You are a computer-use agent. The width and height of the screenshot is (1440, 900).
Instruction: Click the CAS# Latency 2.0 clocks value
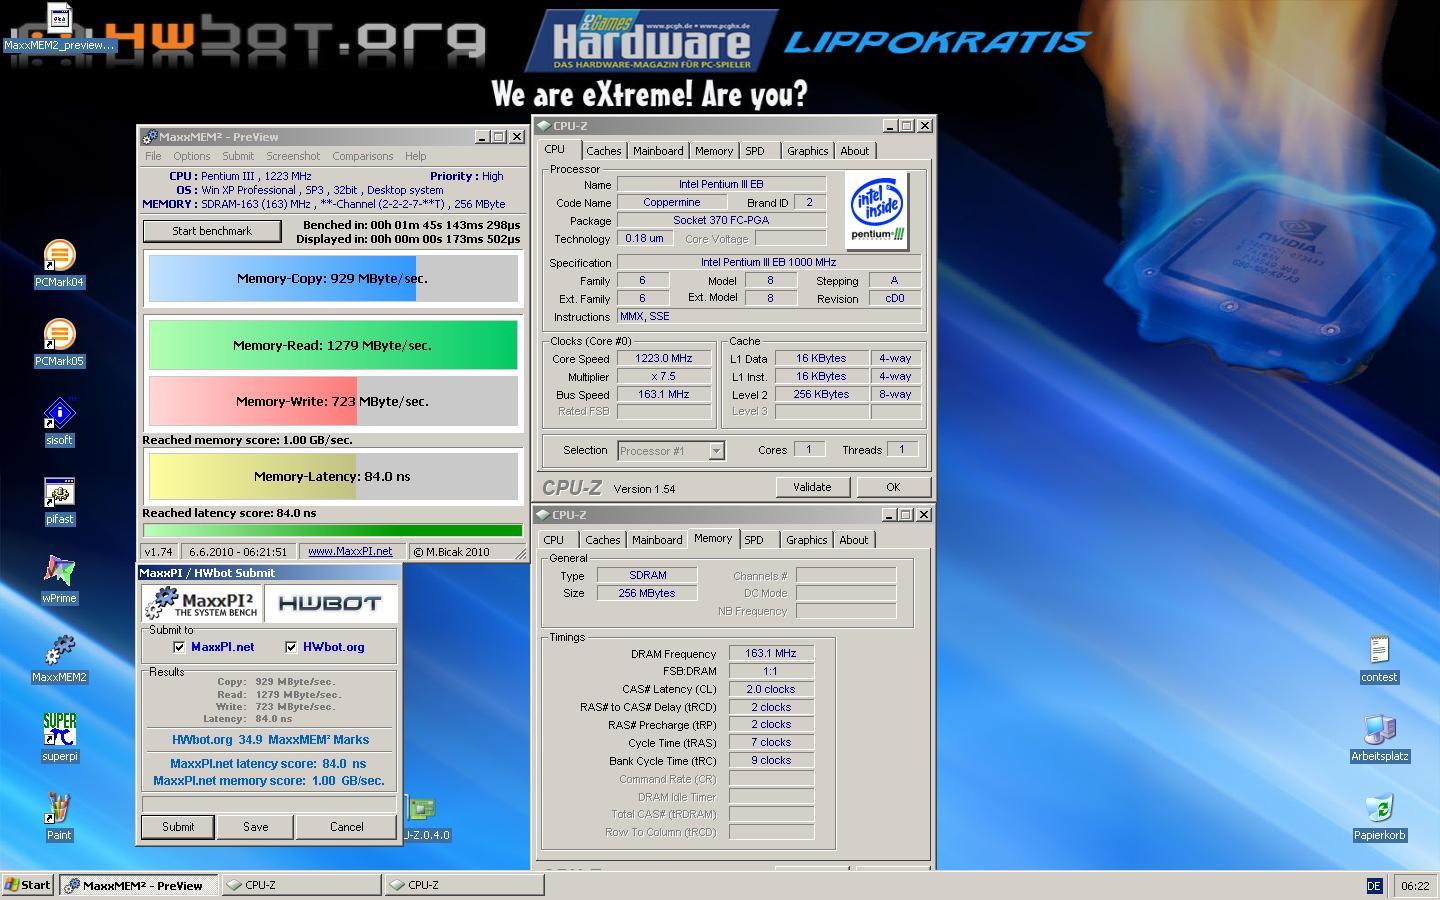(771, 689)
